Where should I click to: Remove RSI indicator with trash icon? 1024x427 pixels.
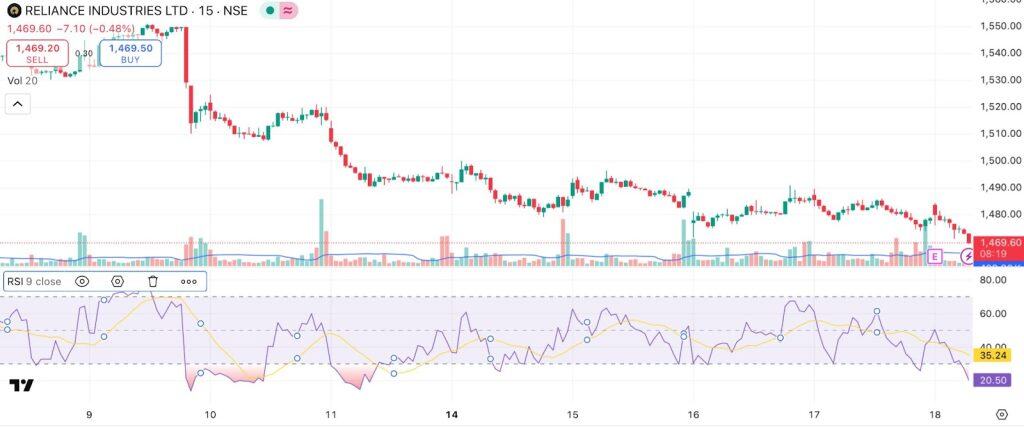(x=153, y=281)
